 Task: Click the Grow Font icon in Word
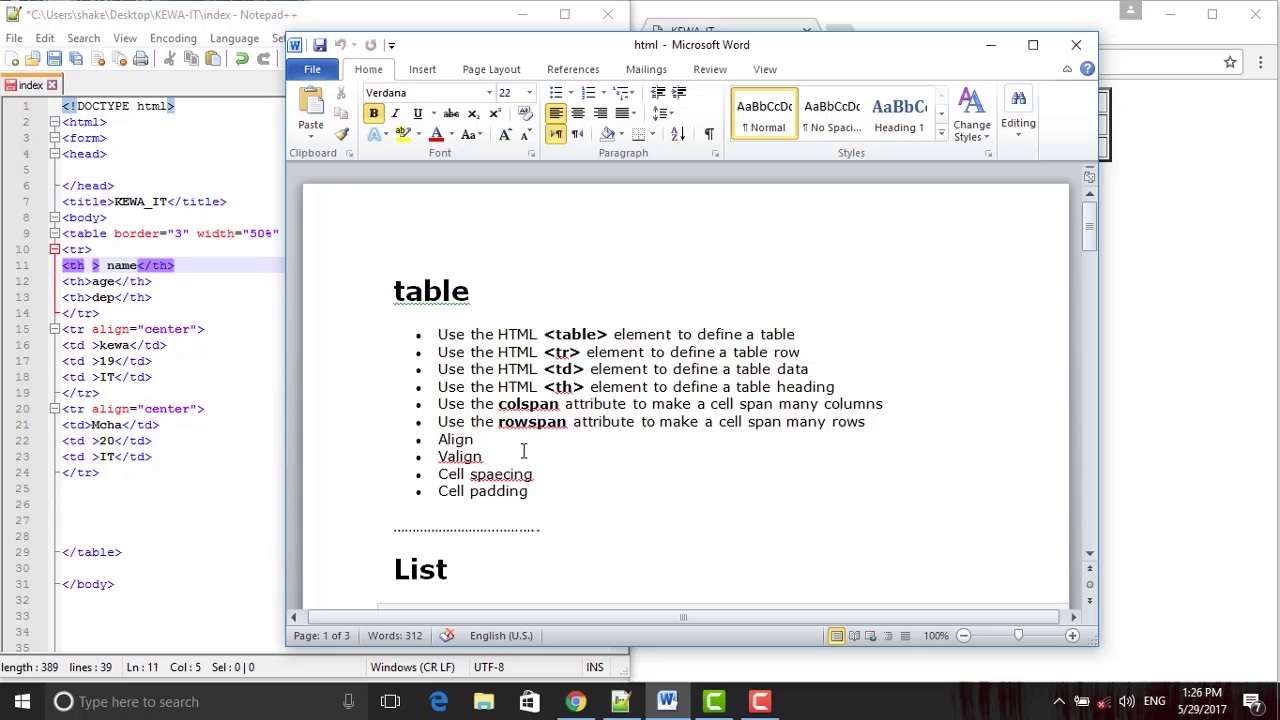pyautogui.click(x=505, y=134)
